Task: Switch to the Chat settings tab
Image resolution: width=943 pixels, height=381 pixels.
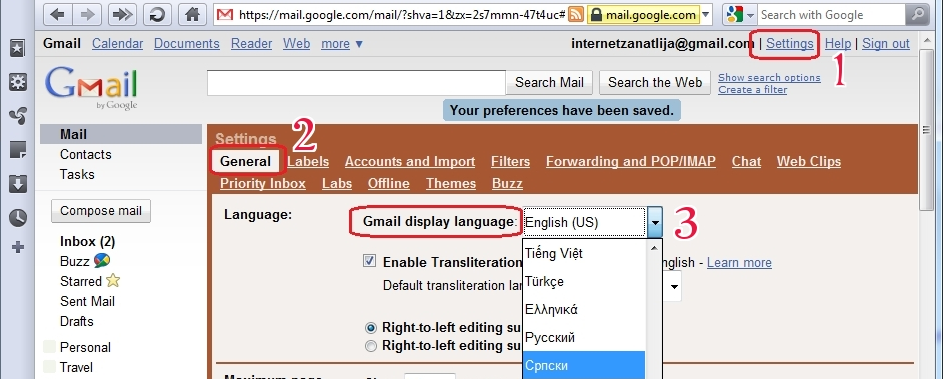Action: pyautogui.click(x=746, y=161)
